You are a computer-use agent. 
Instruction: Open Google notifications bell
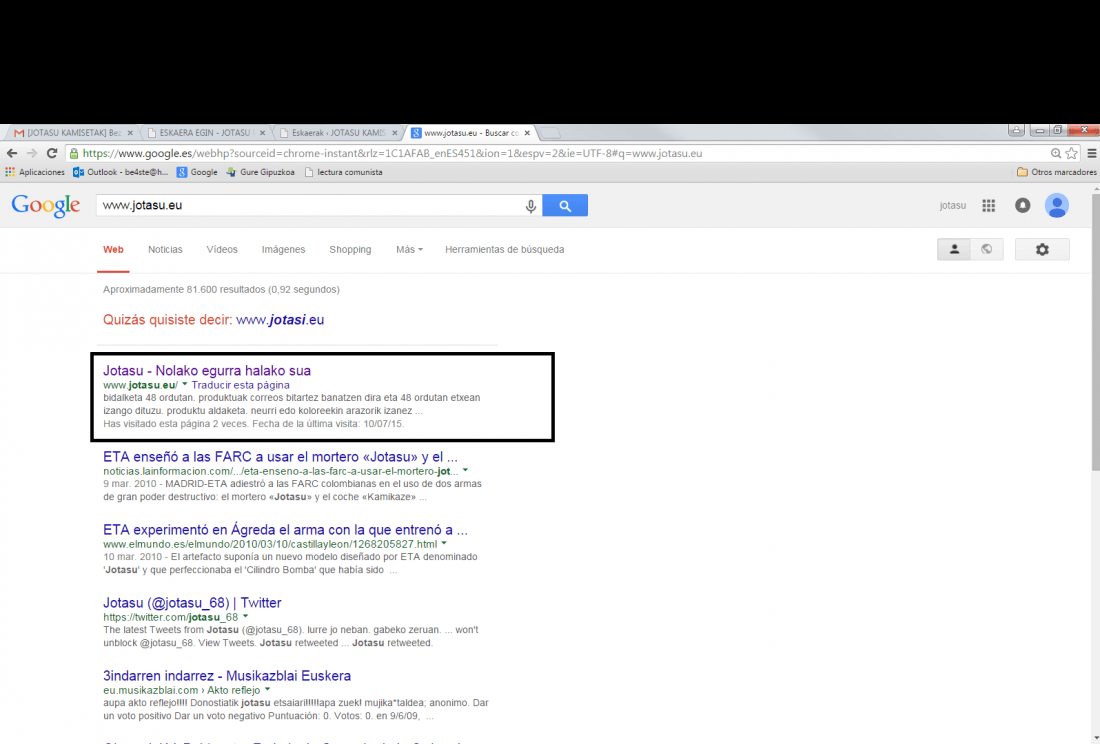[1023, 205]
